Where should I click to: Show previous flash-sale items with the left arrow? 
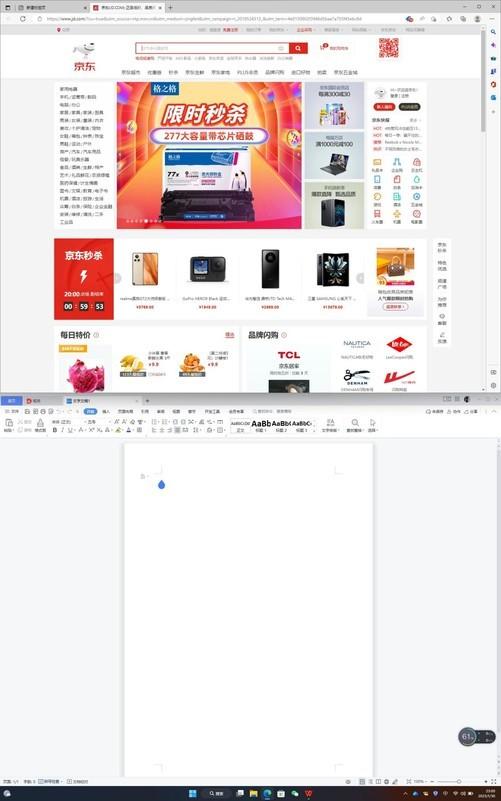tap(117, 278)
